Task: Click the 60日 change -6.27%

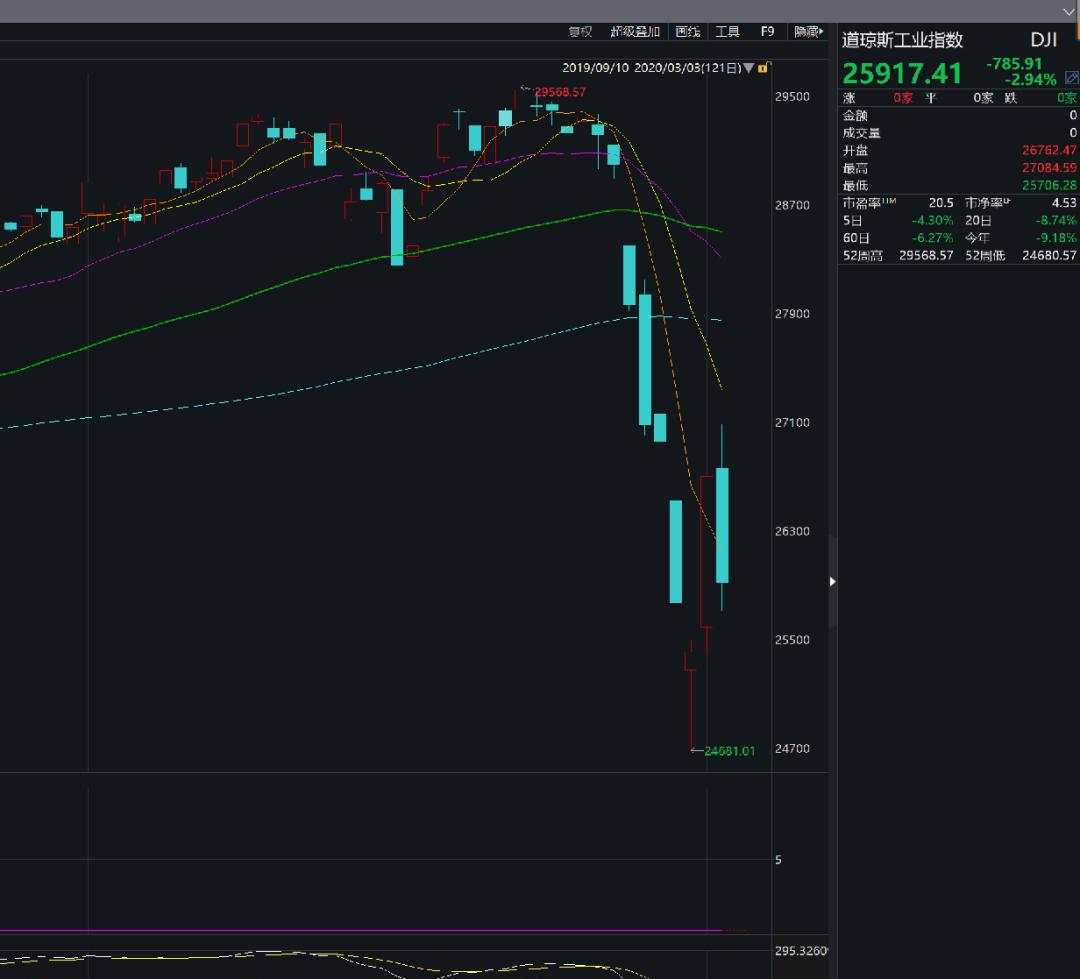Action: pyautogui.click(x=933, y=238)
